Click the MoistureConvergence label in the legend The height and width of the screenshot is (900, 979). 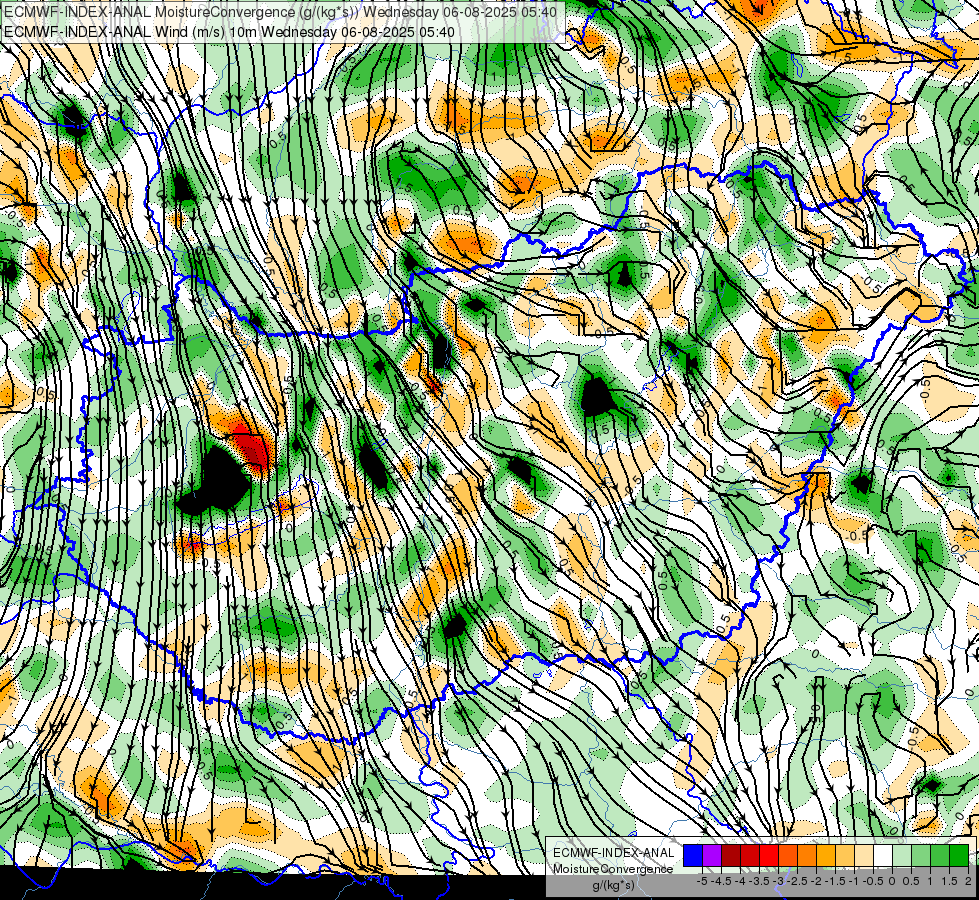pyautogui.click(x=613, y=869)
